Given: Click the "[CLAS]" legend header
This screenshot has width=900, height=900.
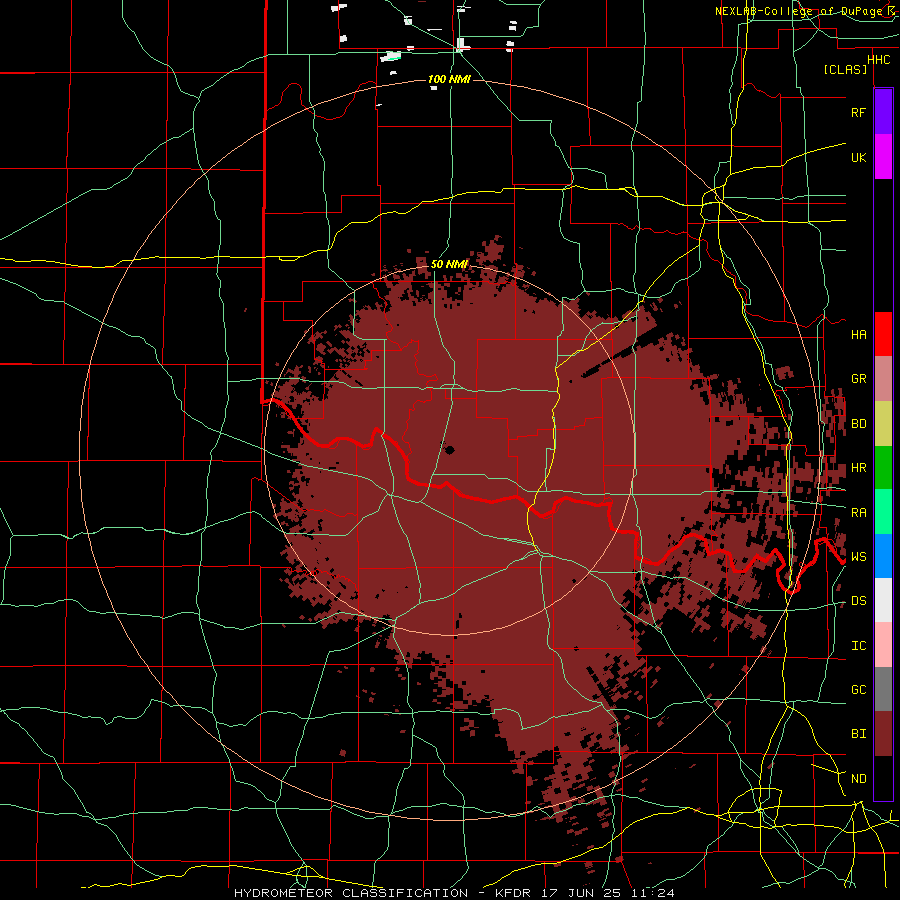Looking at the screenshot, I should click(845, 69).
